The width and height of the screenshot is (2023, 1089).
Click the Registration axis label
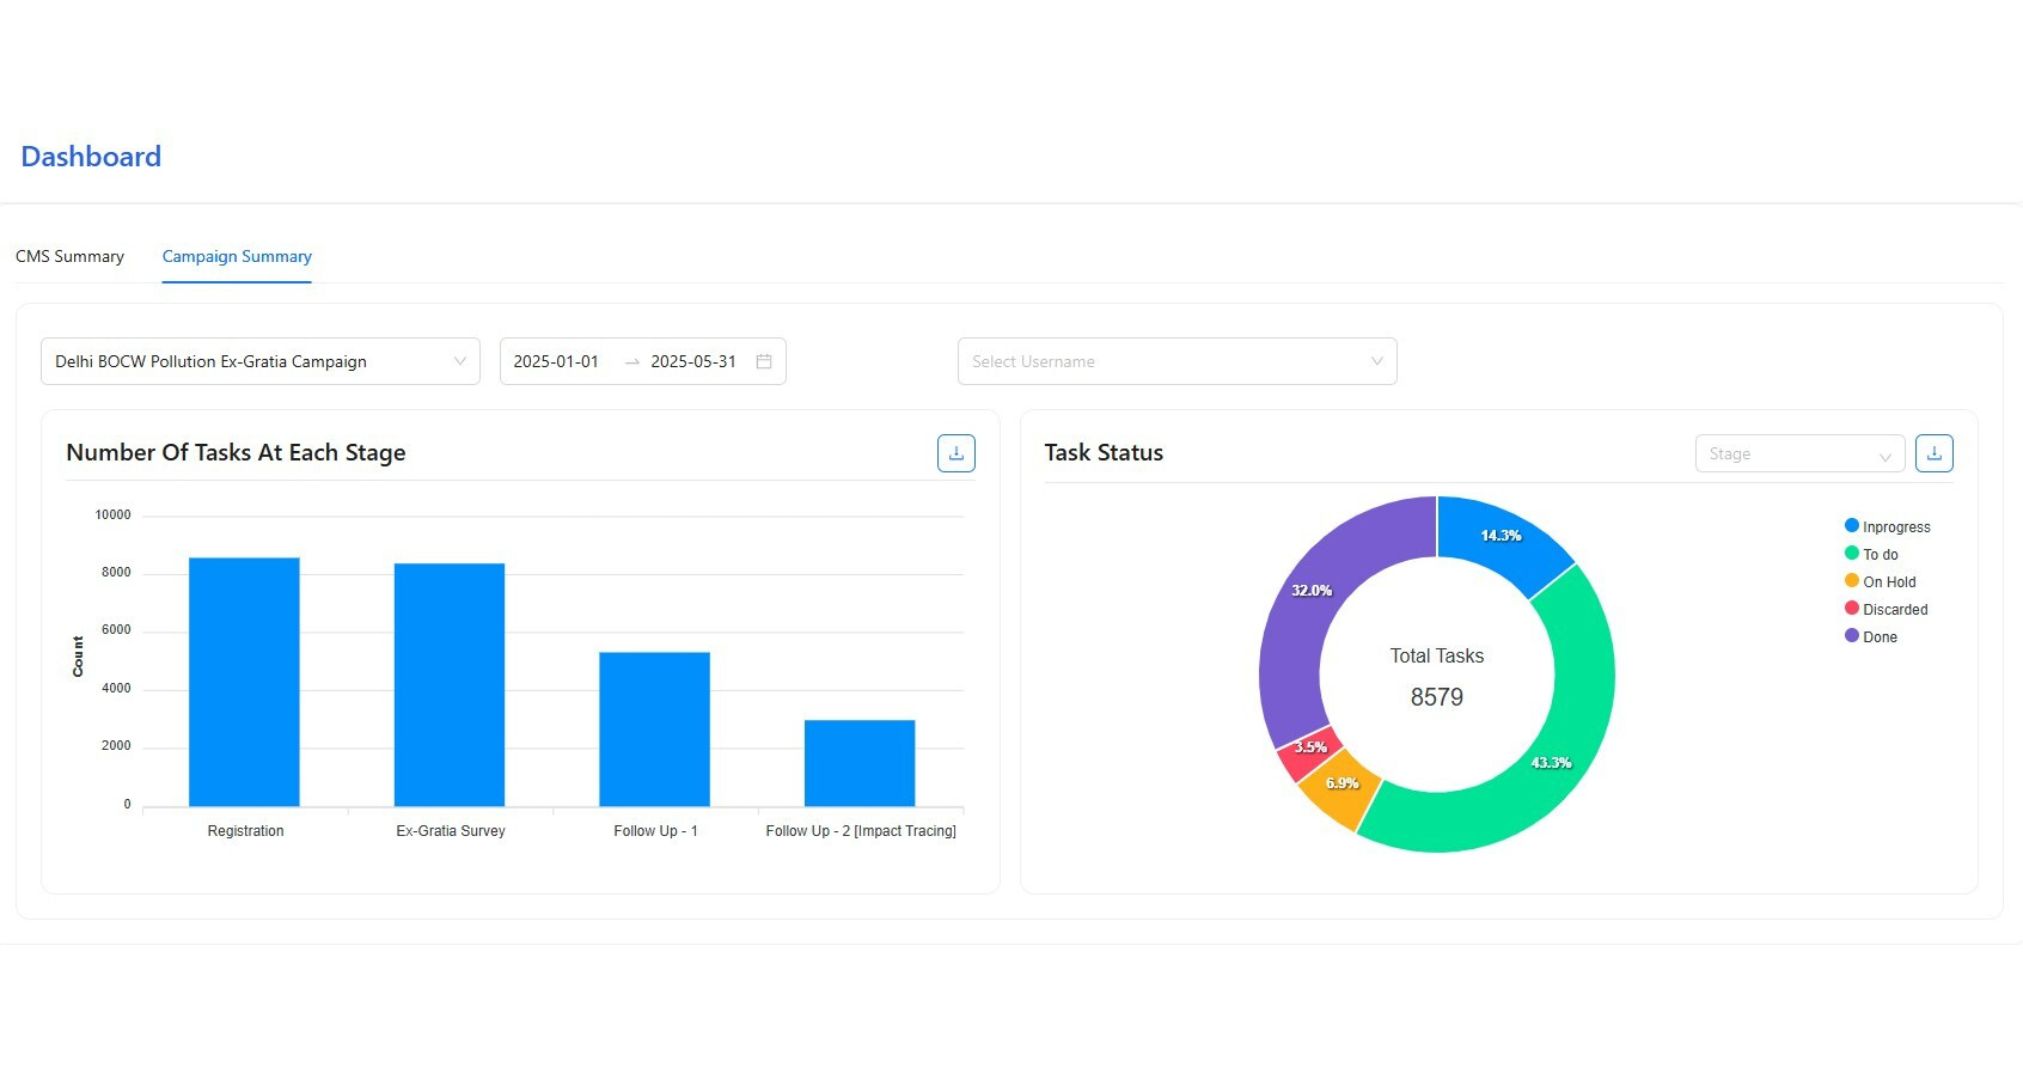pyautogui.click(x=244, y=830)
